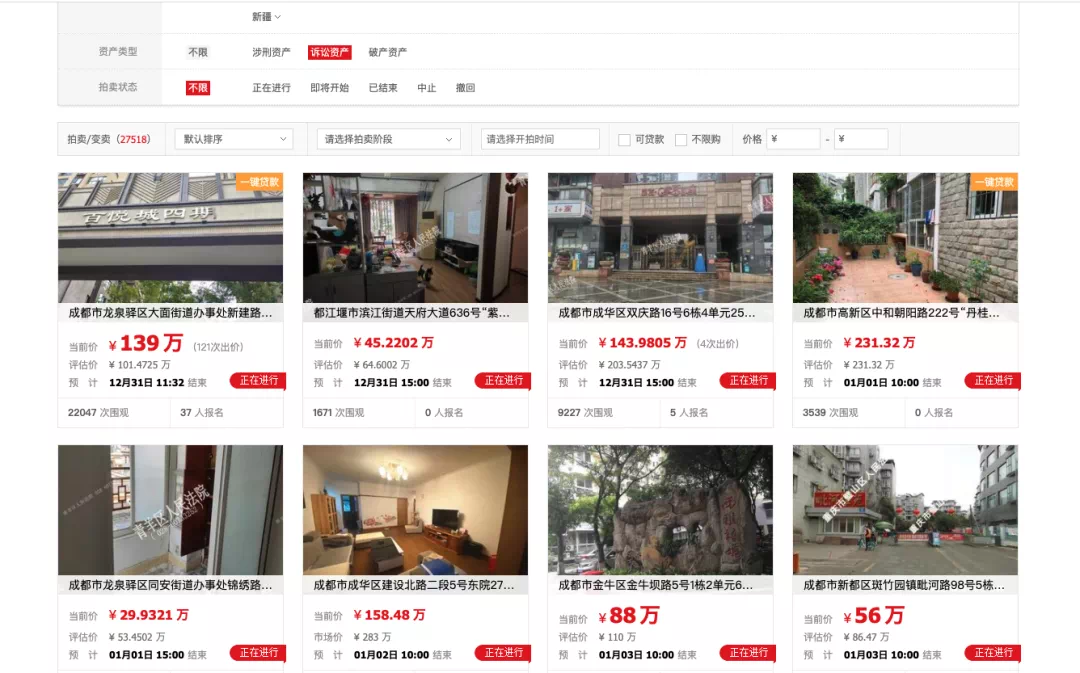Click the (121次出价) bid count
The width and height of the screenshot is (1080, 673).
pyautogui.click(x=218, y=347)
